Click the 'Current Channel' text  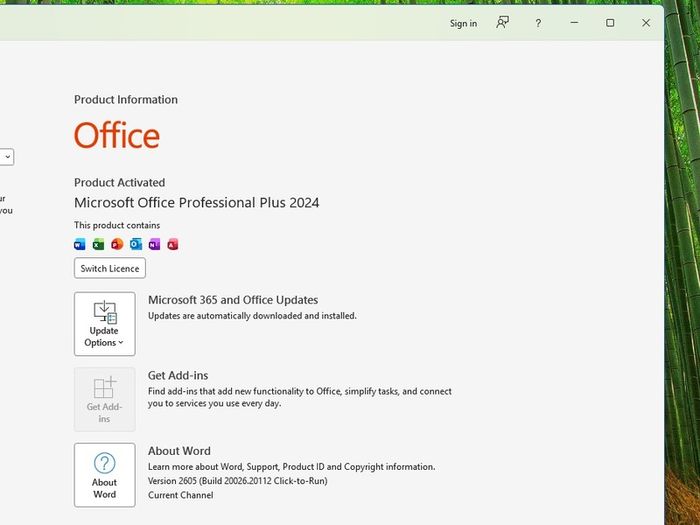(180, 495)
